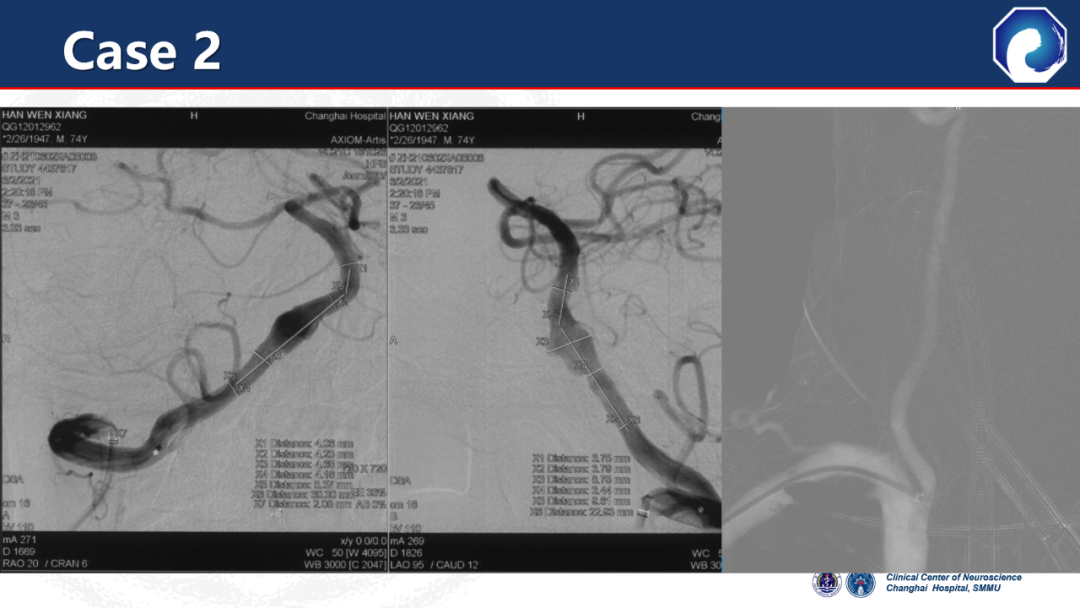
Task: Click the 'RAO 20 / CRAN 6' angle label
Action: point(45,563)
